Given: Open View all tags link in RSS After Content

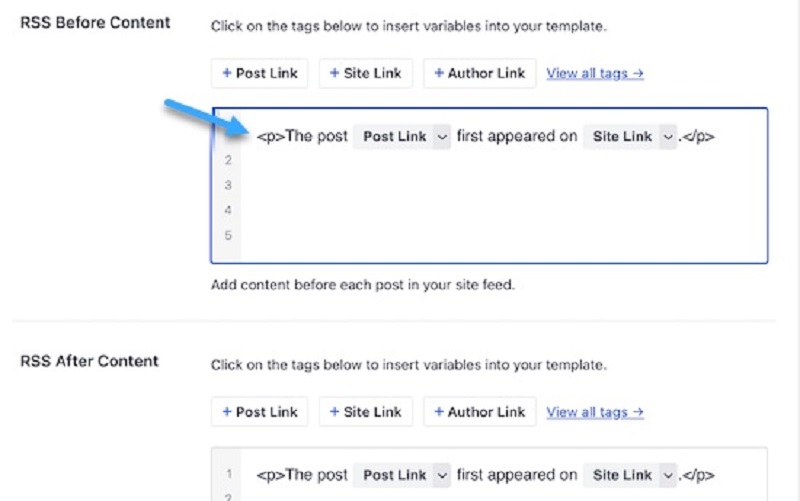Looking at the screenshot, I should (594, 411).
